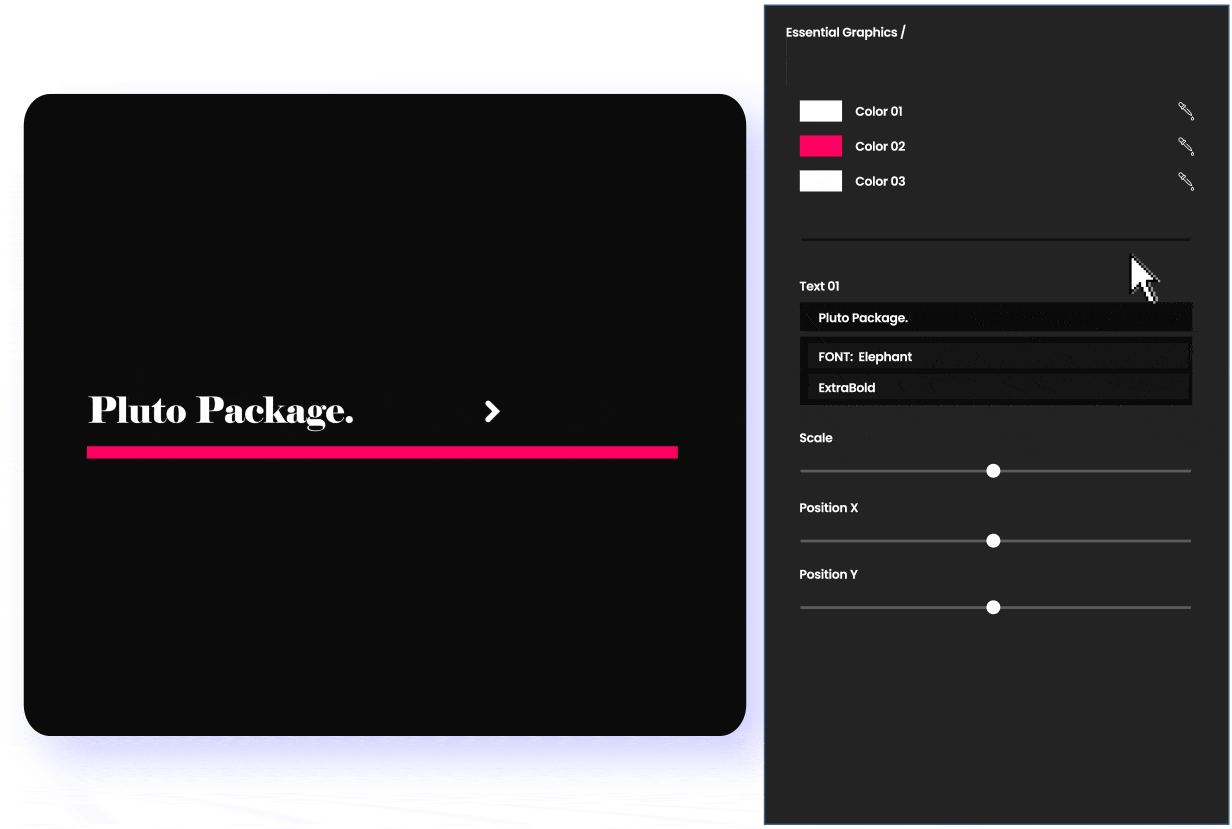The image size is (1232, 829).
Task: Click the eyedropper icon for Color 01
Action: coord(1186,111)
